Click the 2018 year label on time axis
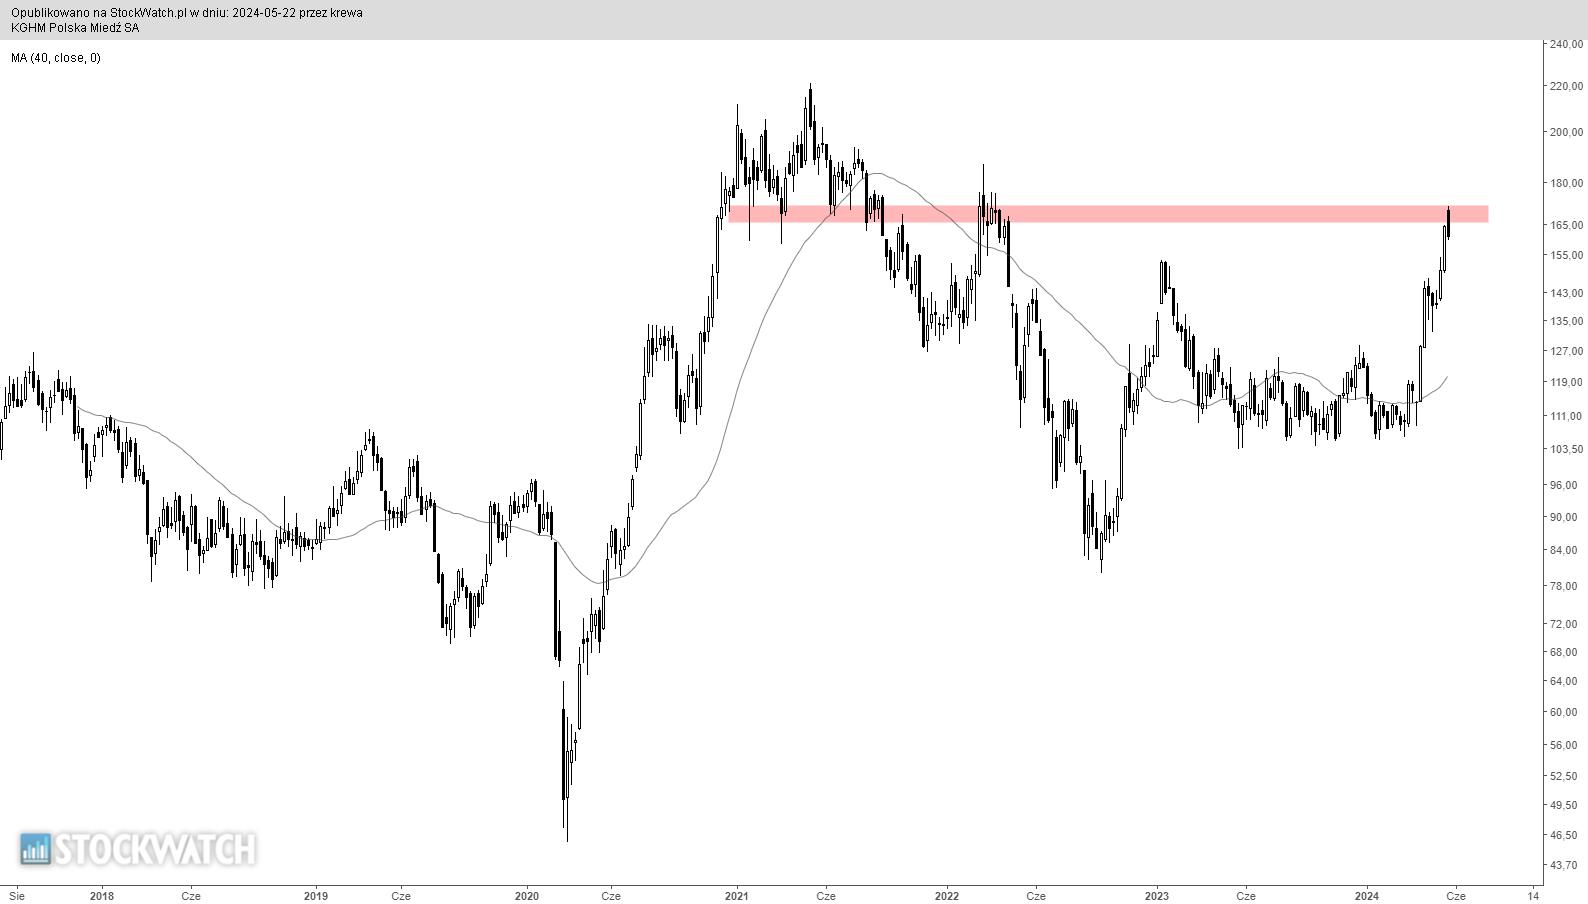Viewport: 1588px width, 904px height. (102, 896)
